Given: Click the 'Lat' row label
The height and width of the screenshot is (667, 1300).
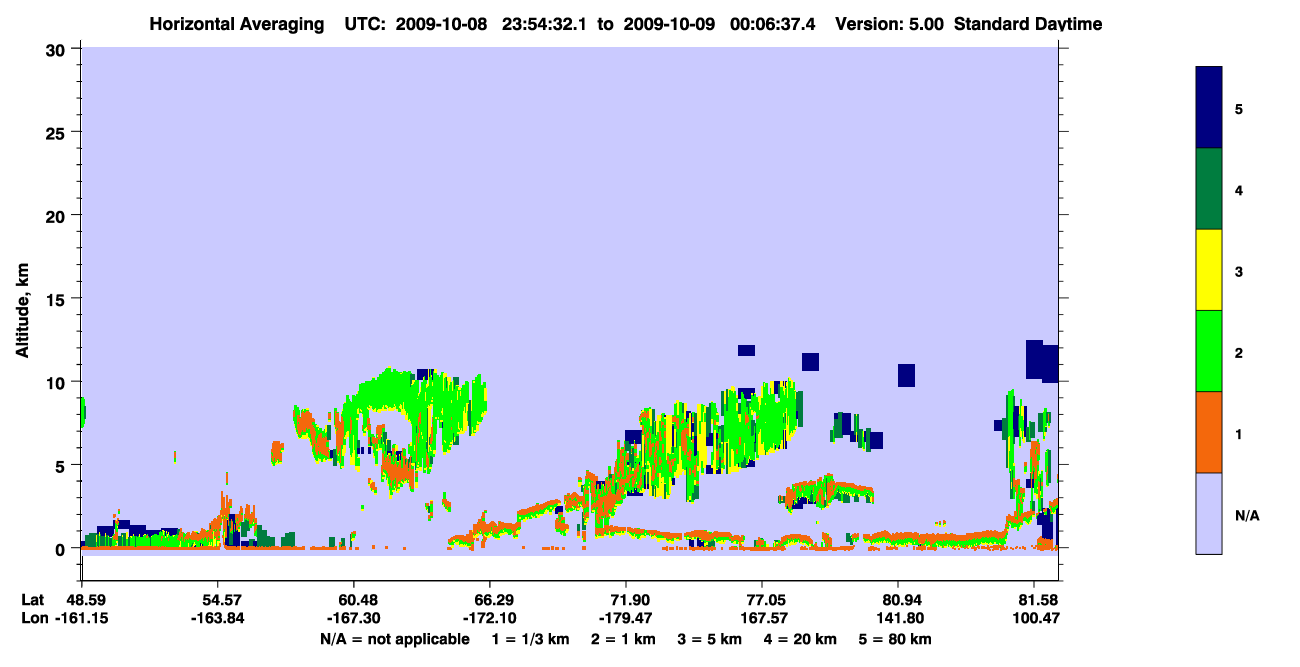Looking at the screenshot, I should point(33,599).
